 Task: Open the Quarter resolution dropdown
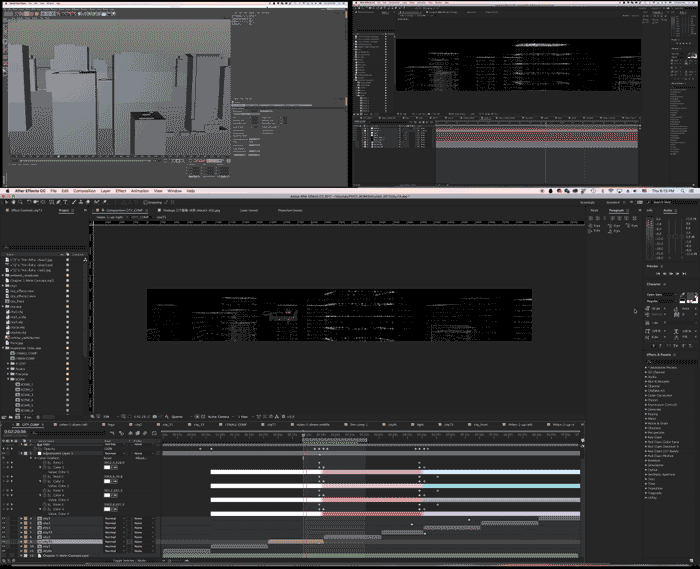[177, 416]
